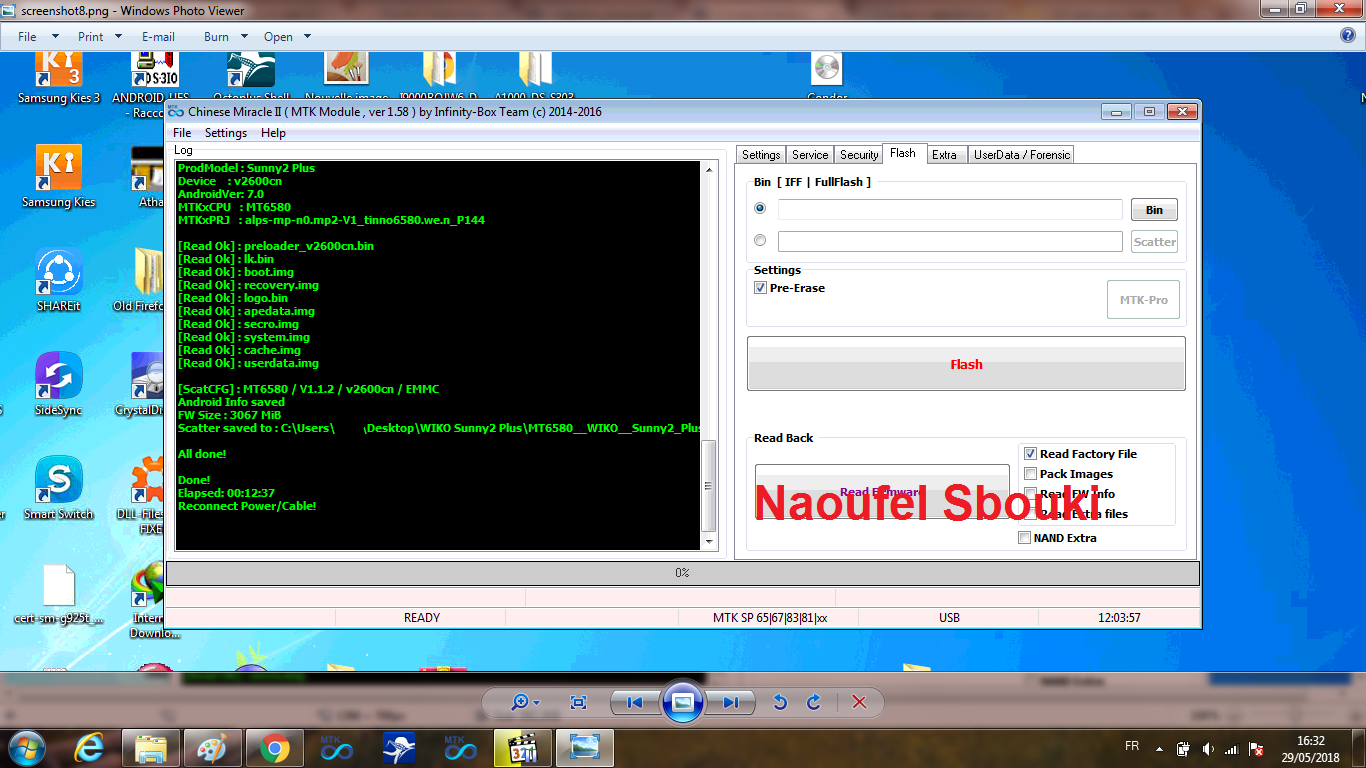Switch to the Extra tab
This screenshot has width=1366, height=768.
(x=944, y=155)
